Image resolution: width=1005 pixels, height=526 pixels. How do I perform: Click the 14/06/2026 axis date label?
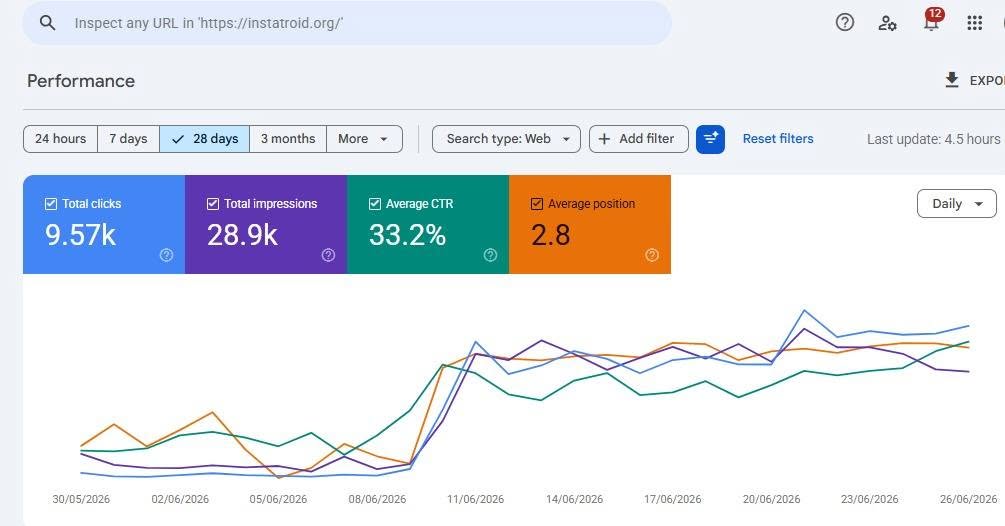(x=574, y=499)
